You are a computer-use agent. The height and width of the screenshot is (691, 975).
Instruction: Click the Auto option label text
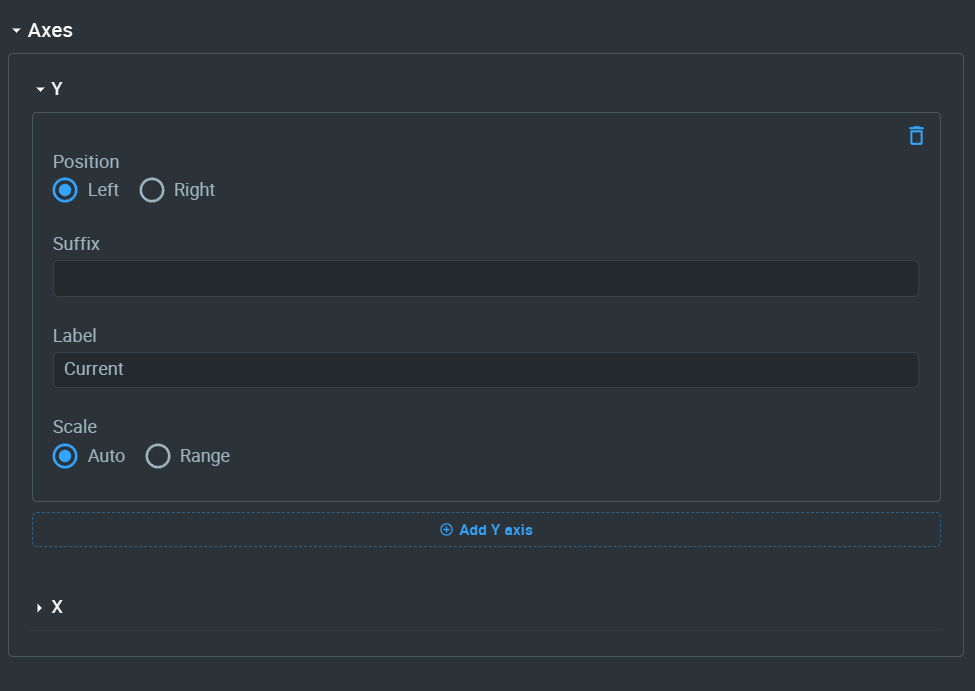[106, 456]
